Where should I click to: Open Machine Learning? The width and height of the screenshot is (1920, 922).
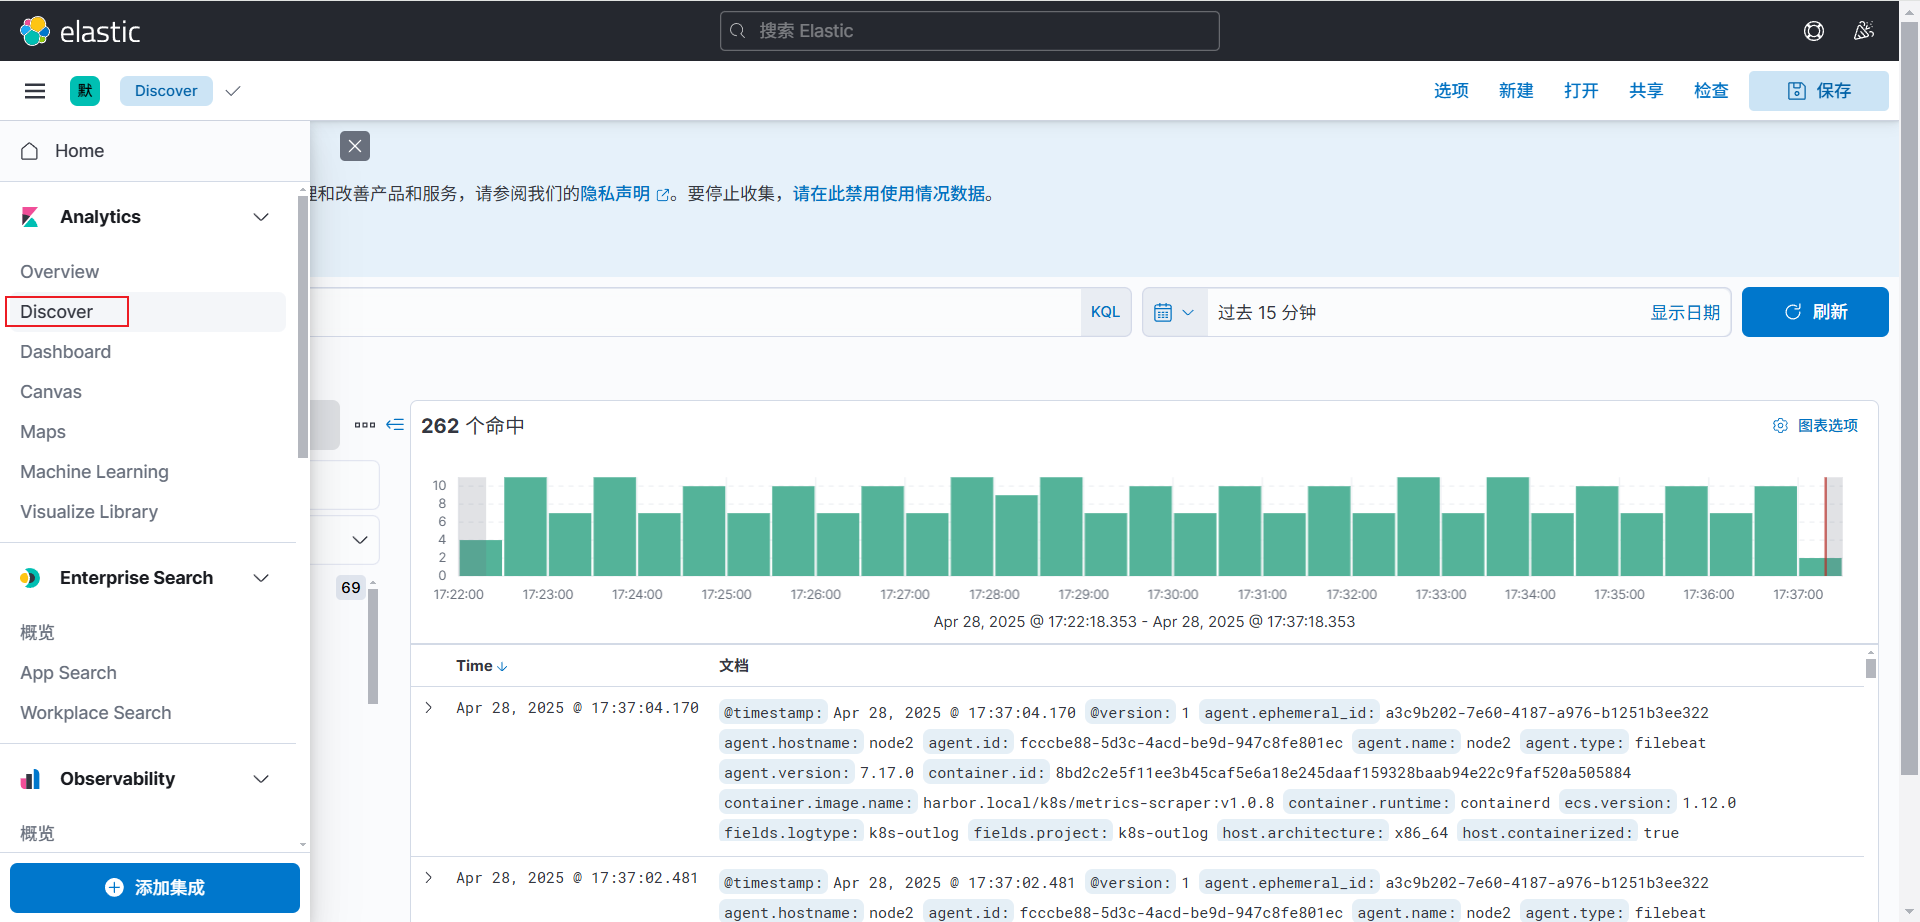[94, 472]
